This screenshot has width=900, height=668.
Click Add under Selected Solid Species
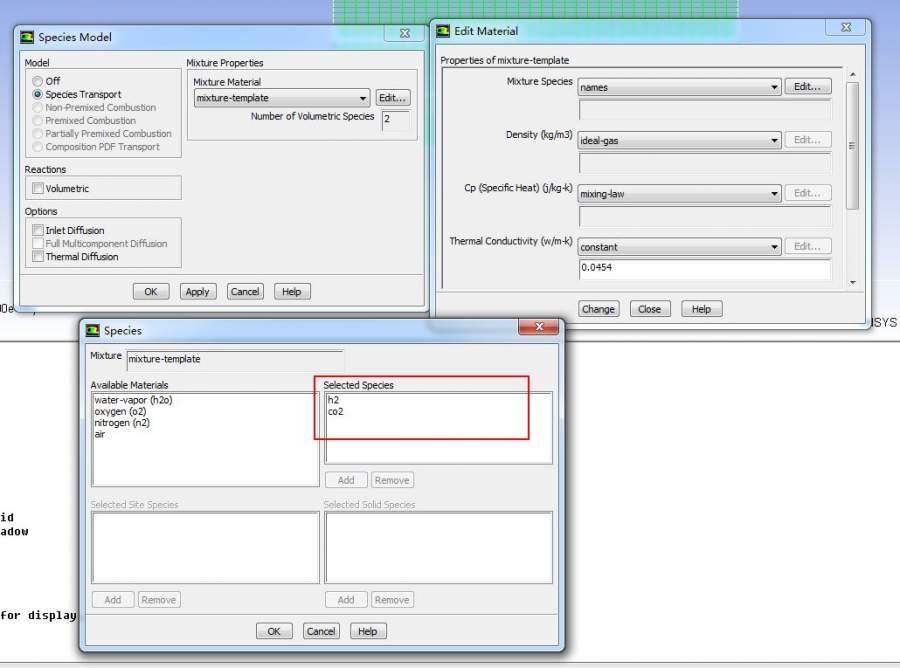tap(346, 600)
